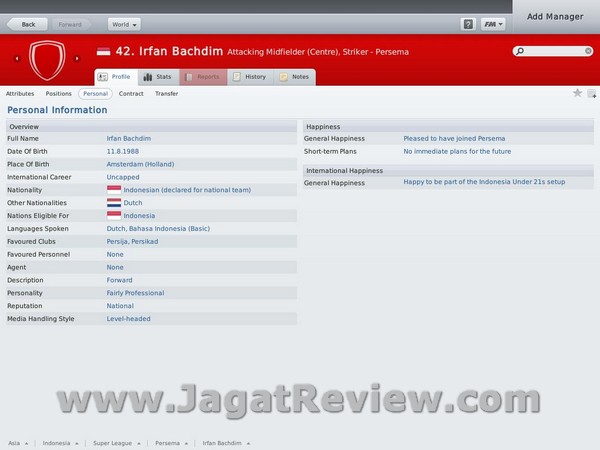Click the Add Manager button
The height and width of the screenshot is (450, 600).
click(555, 16)
